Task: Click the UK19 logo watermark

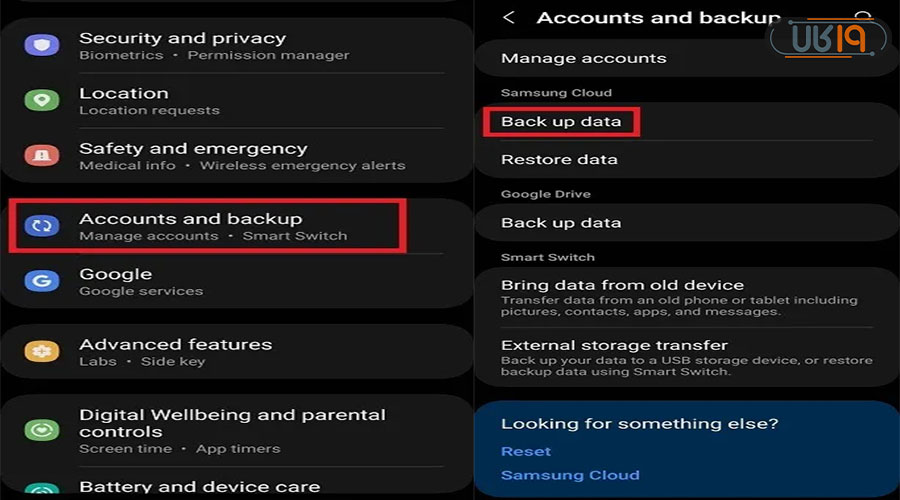Action: click(829, 38)
